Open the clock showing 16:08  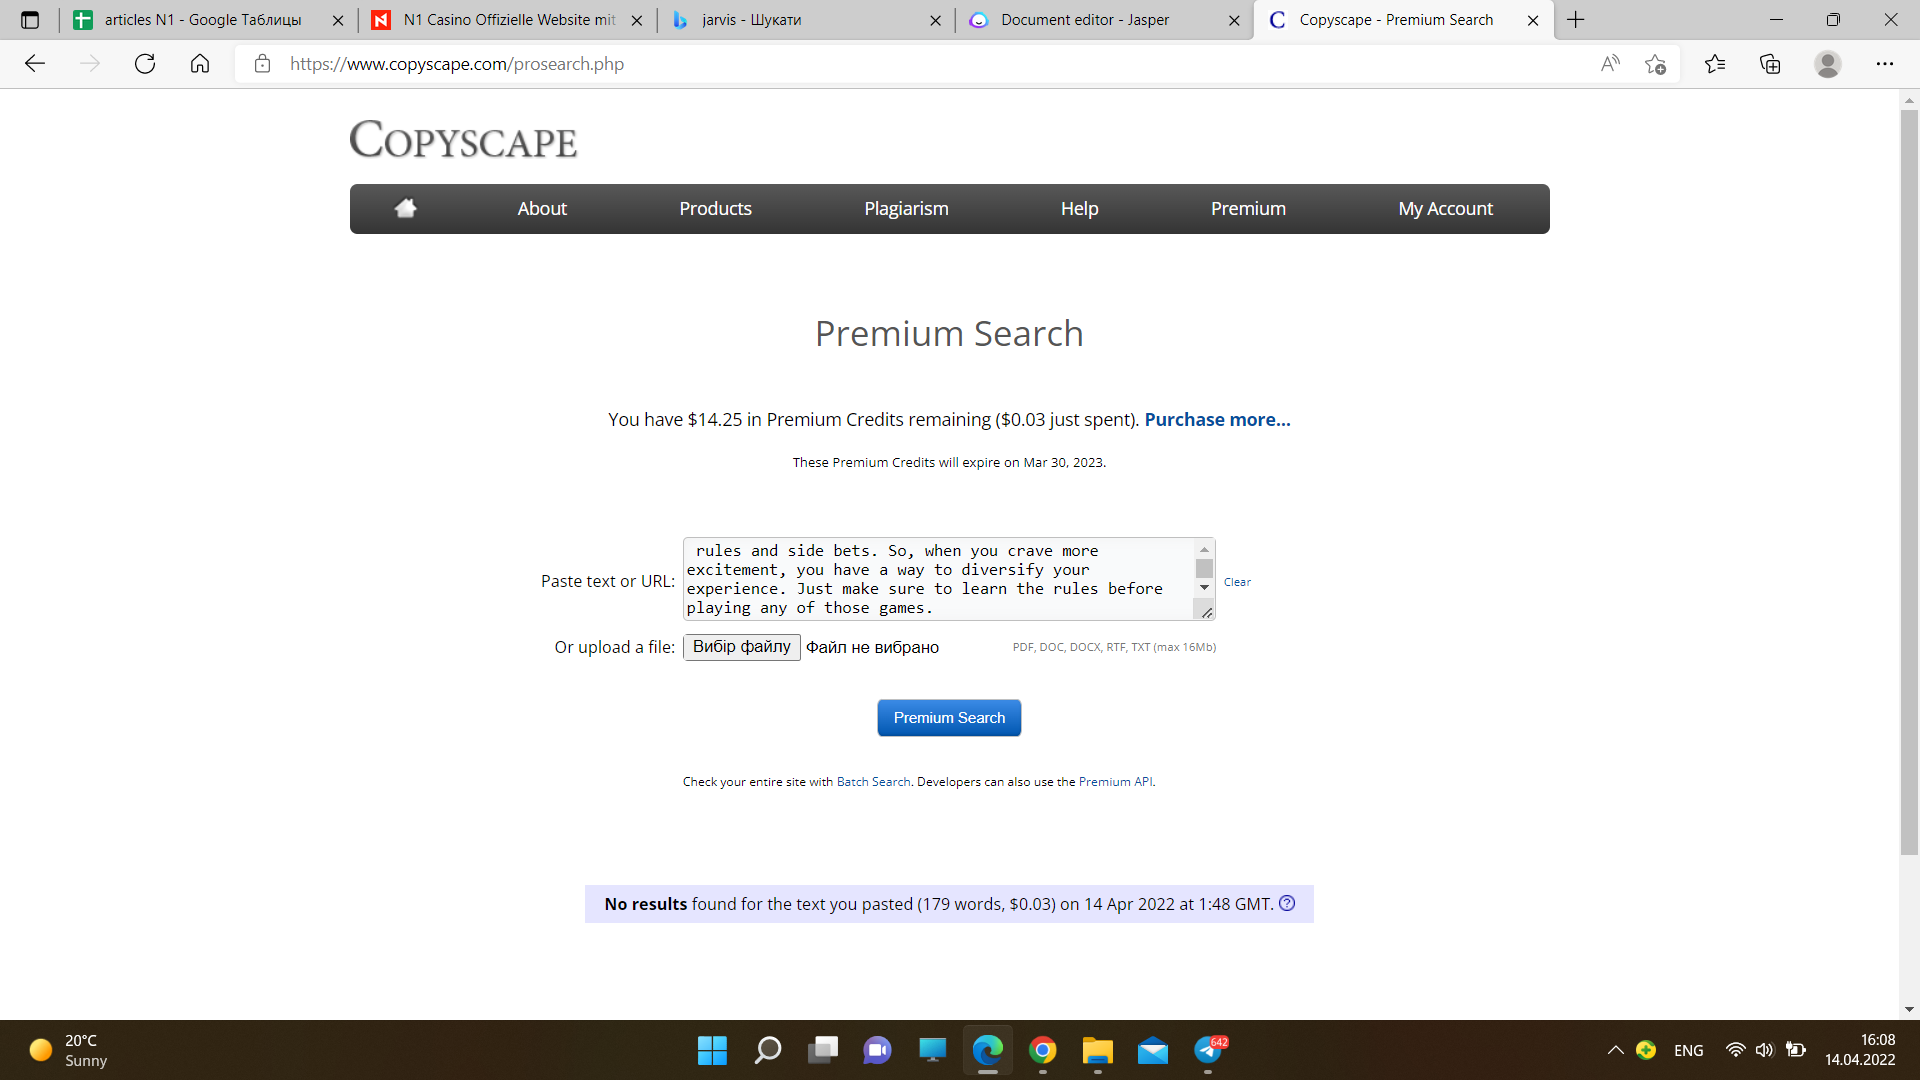point(1860,1050)
